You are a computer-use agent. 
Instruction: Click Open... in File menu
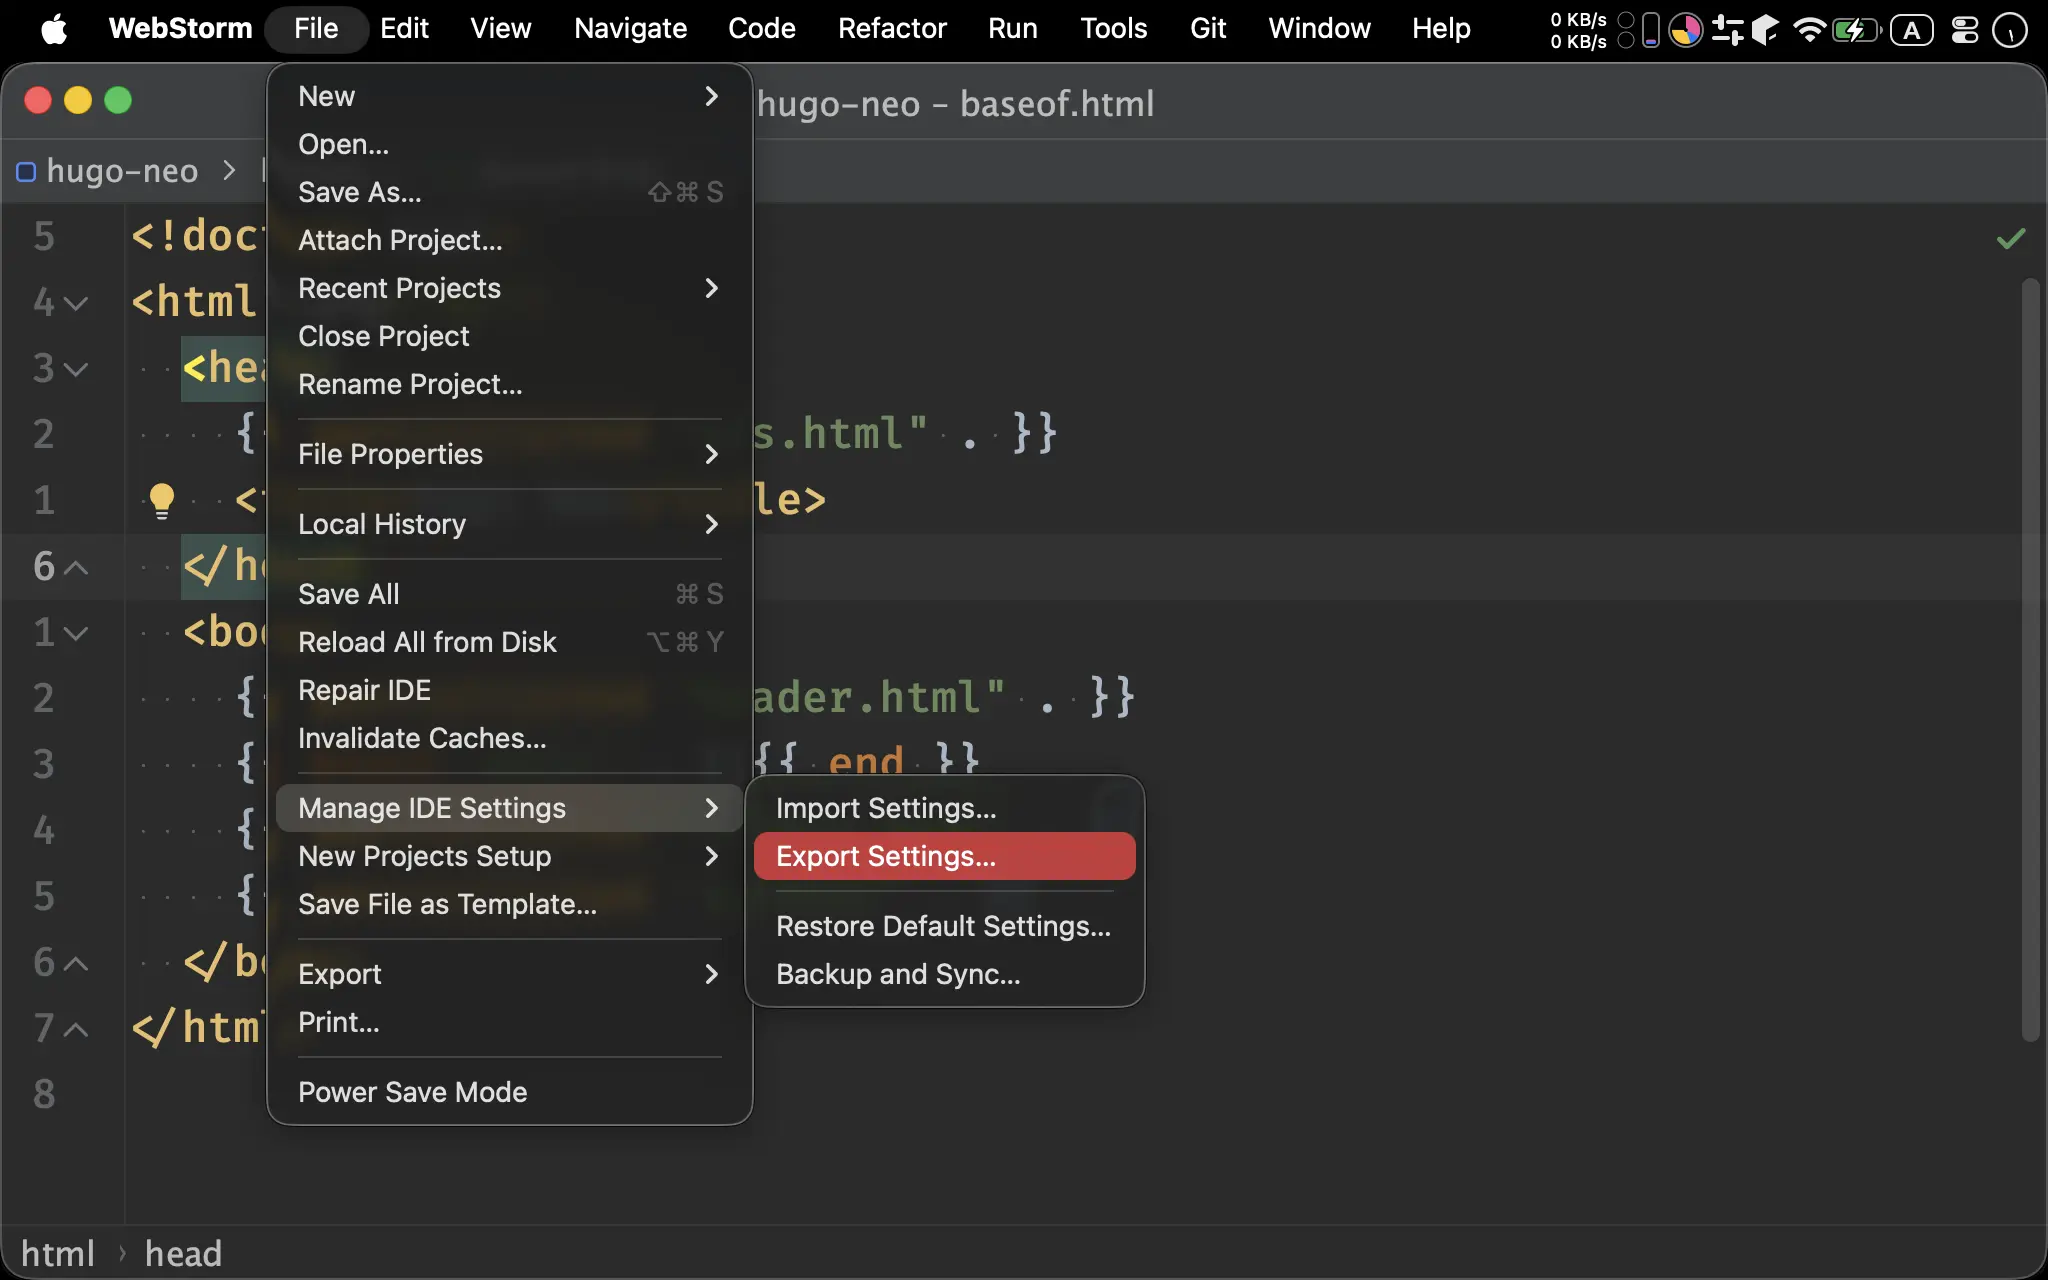[x=509, y=144]
